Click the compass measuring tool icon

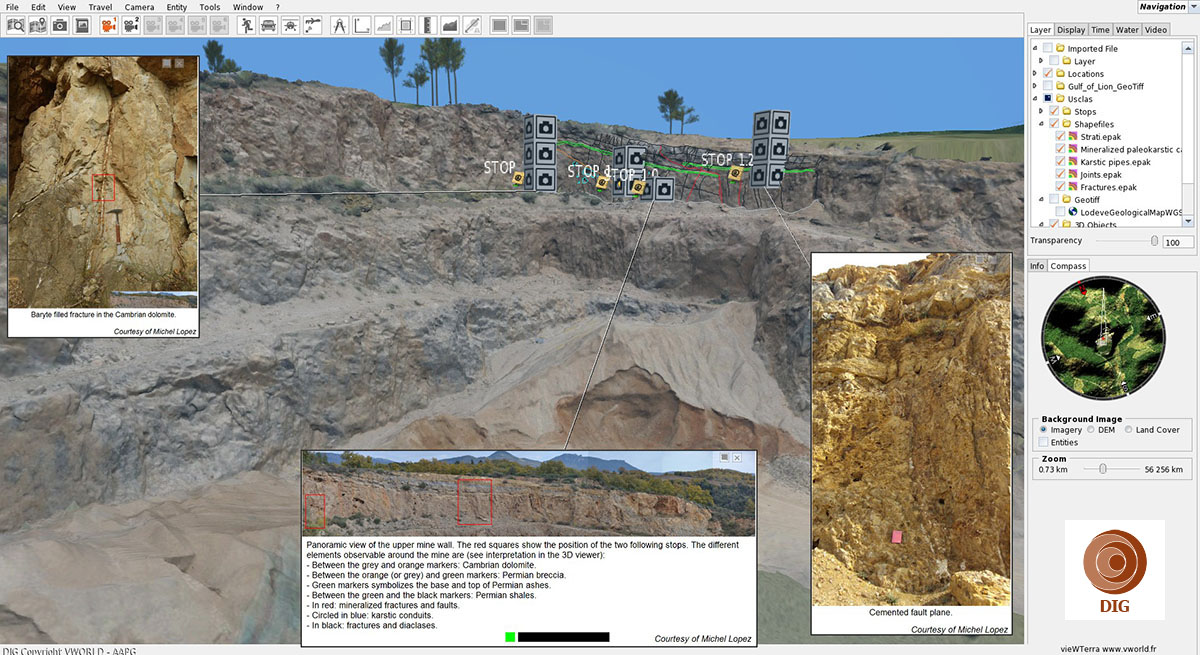[x=339, y=25]
